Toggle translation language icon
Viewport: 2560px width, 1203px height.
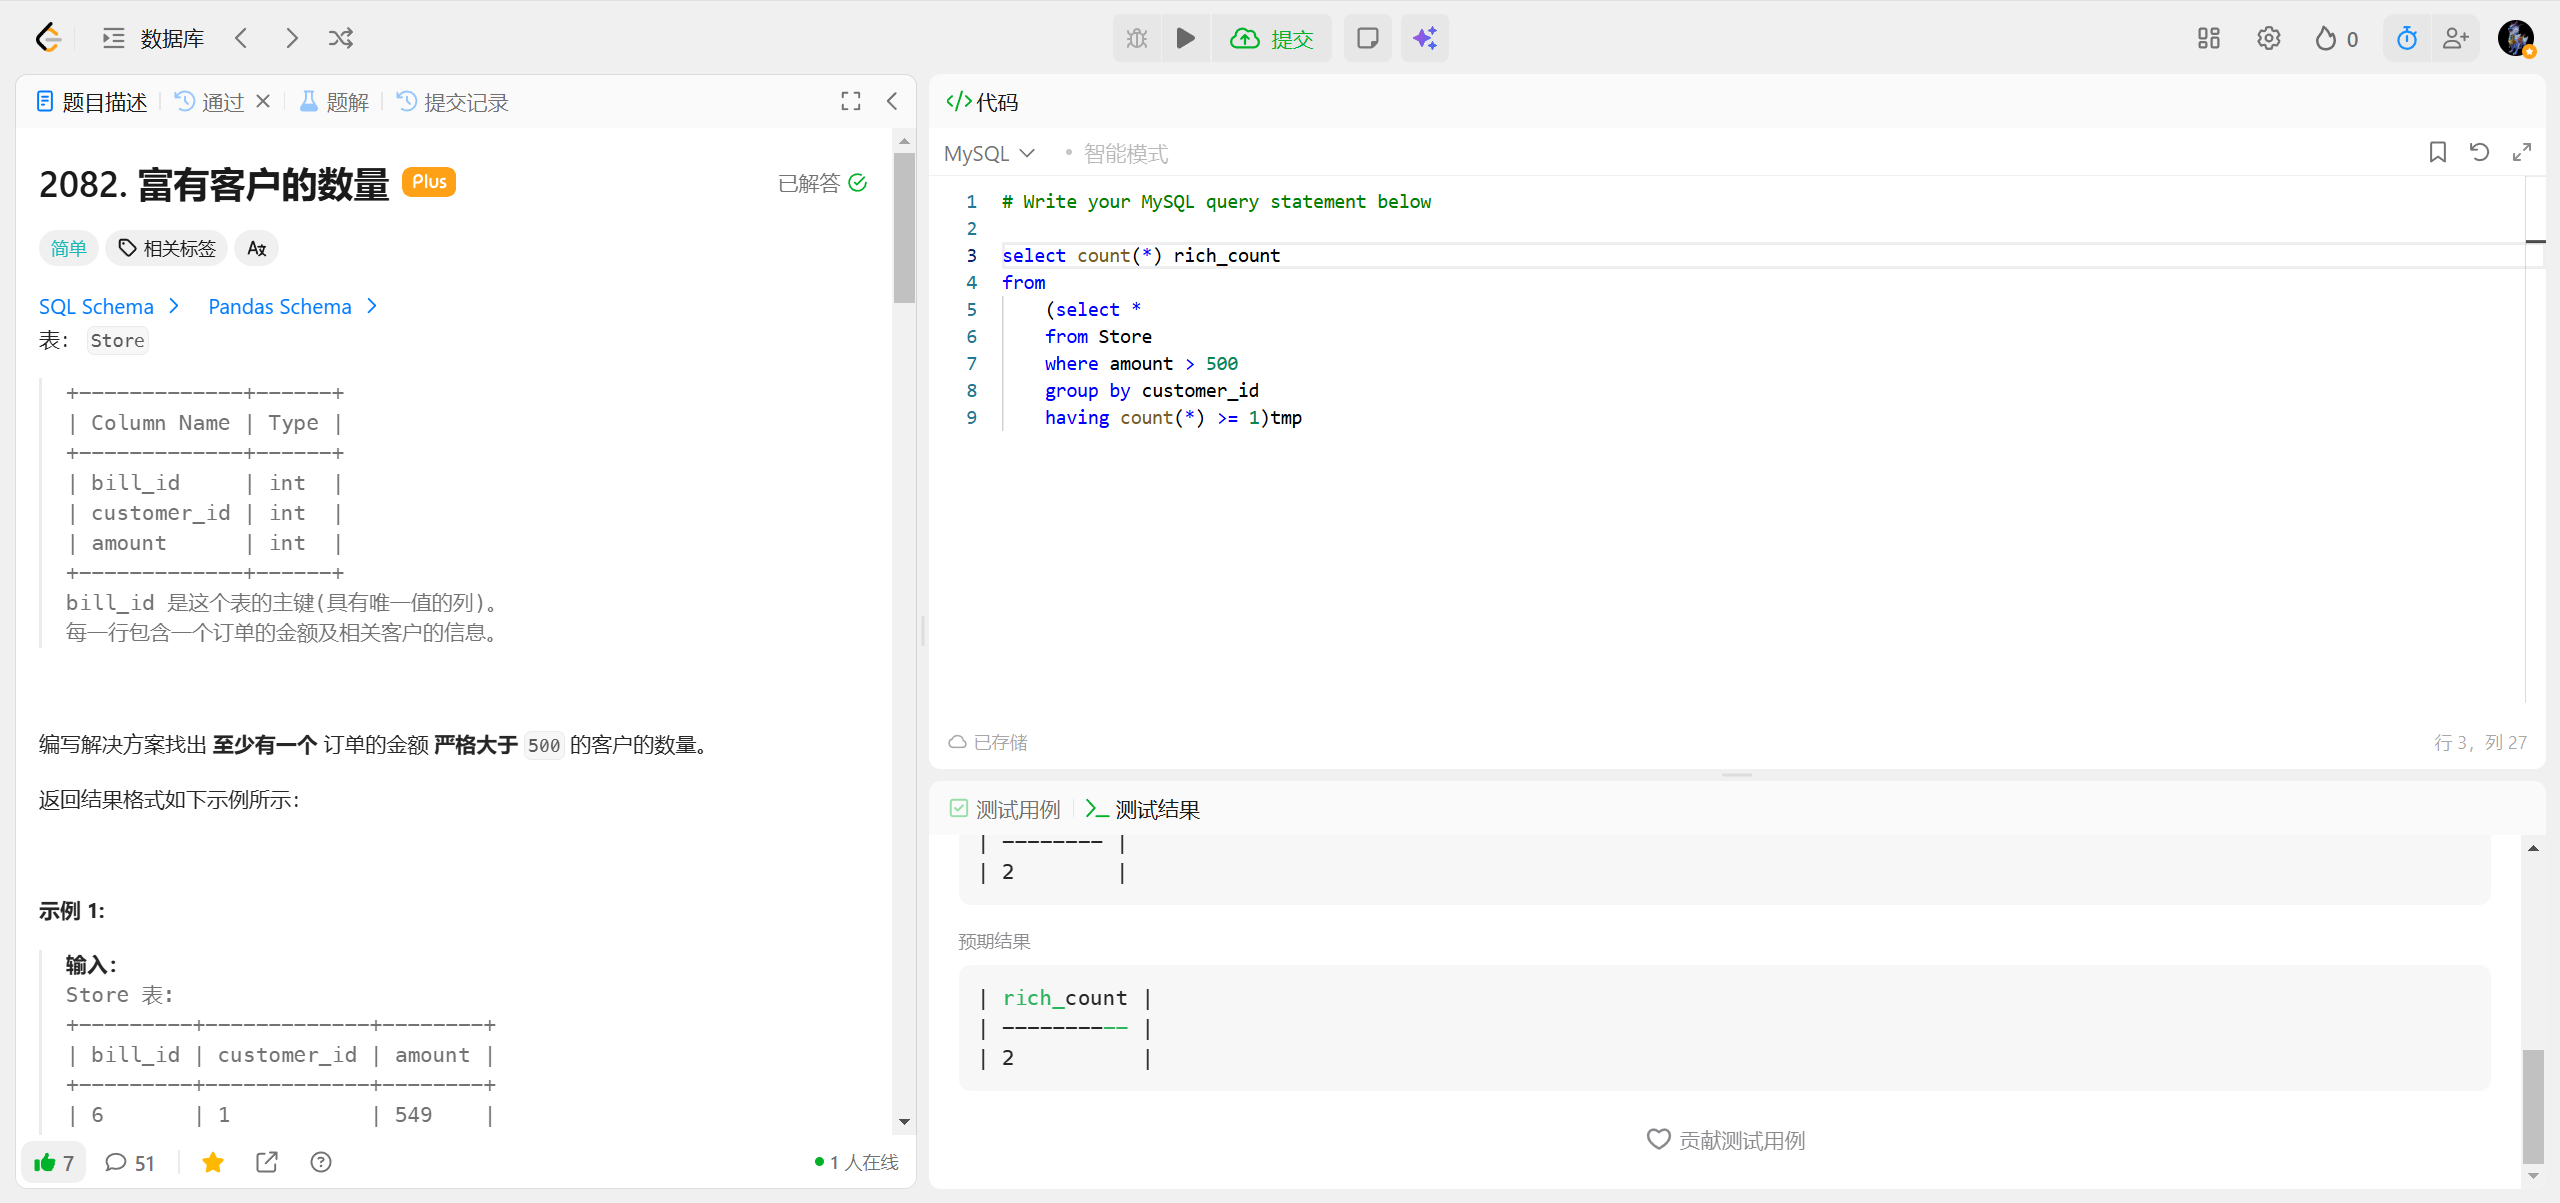(x=256, y=248)
